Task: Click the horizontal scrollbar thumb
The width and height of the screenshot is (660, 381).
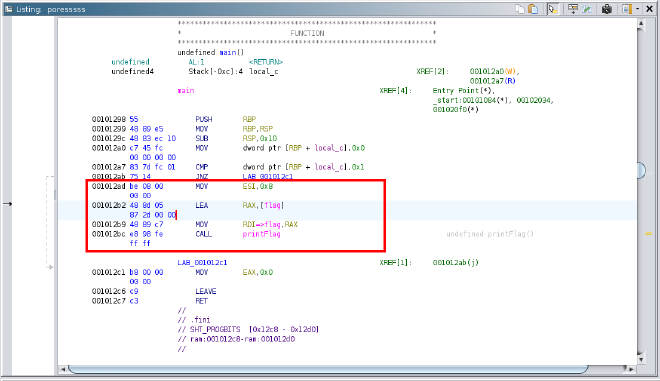Action: pyautogui.click(x=327, y=369)
